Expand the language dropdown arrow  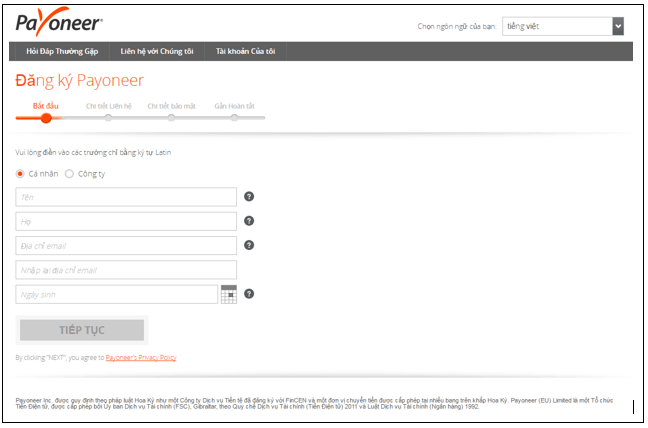tap(618, 26)
